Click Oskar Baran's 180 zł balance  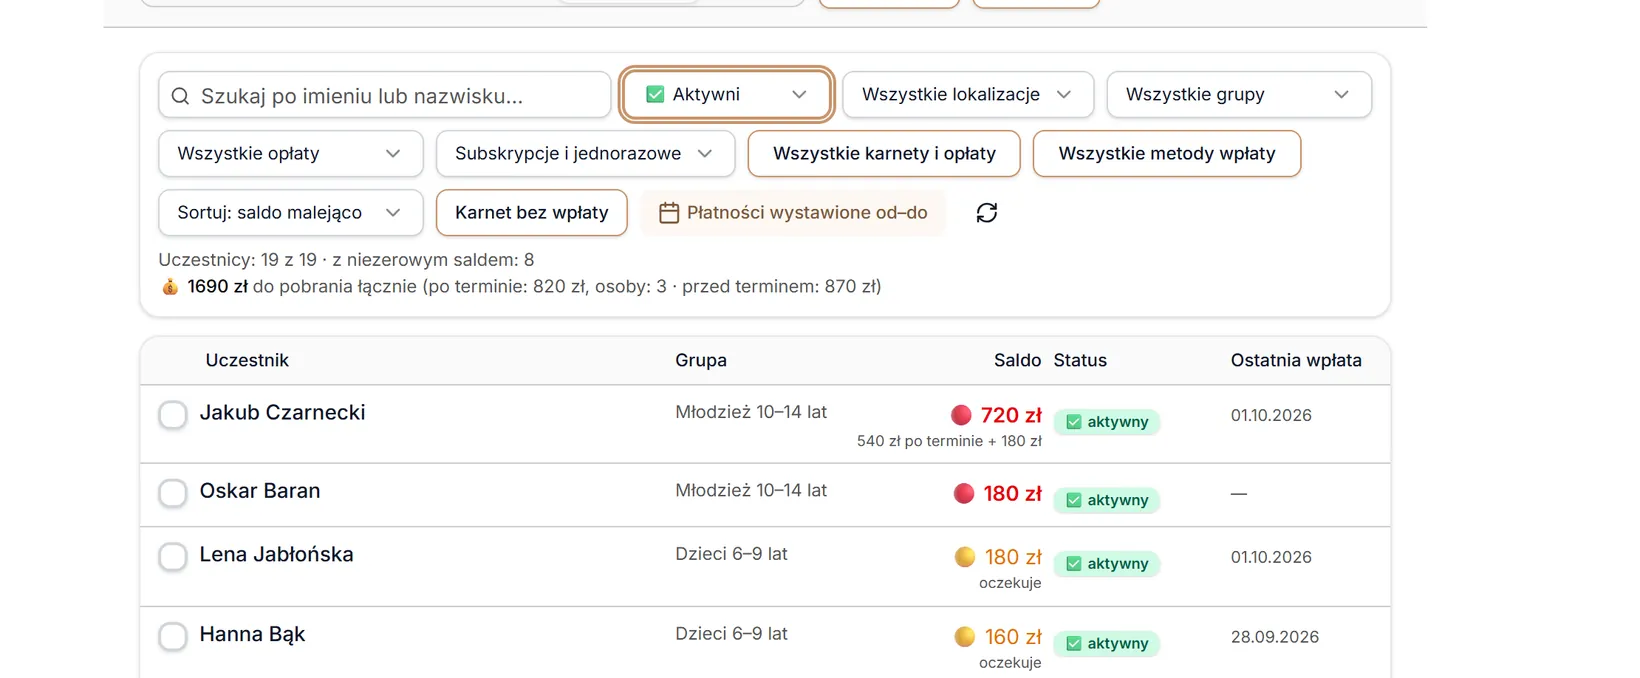click(1012, 493)
